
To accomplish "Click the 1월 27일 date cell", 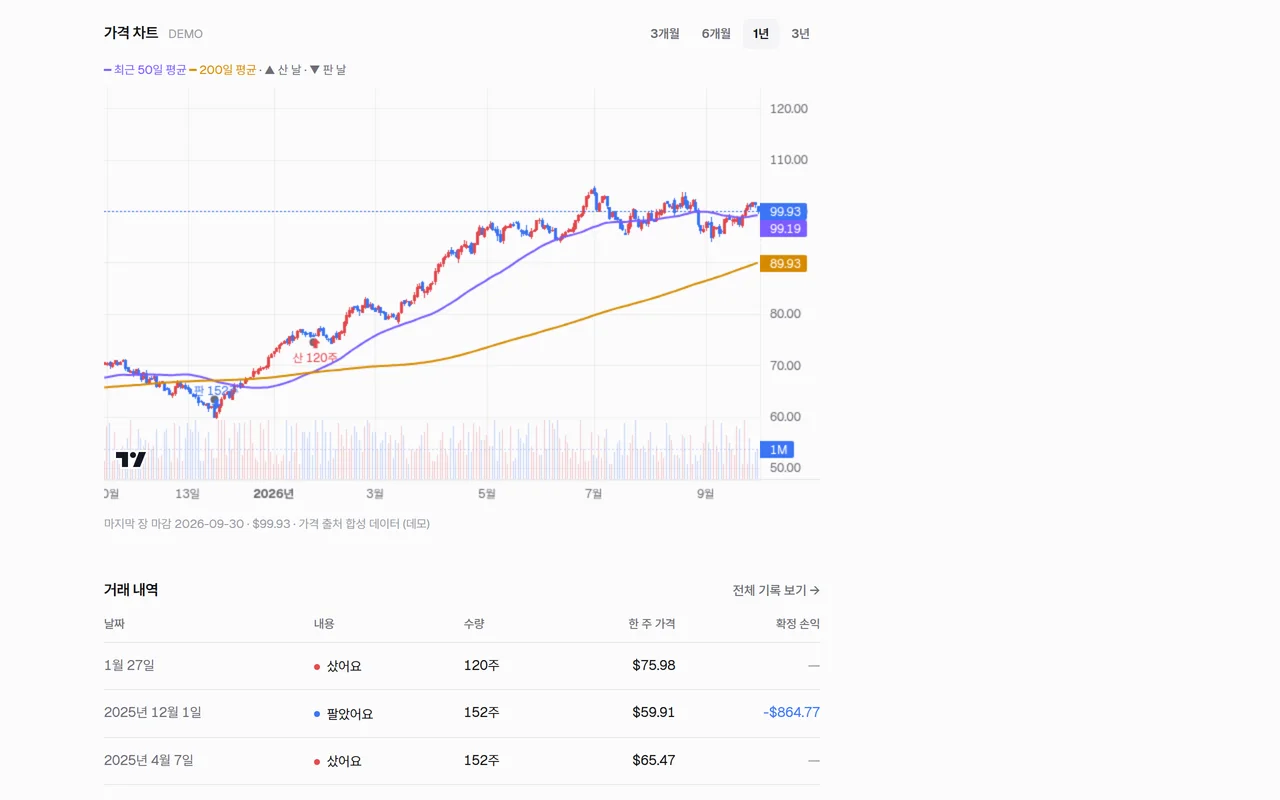I will pos(129,665).
